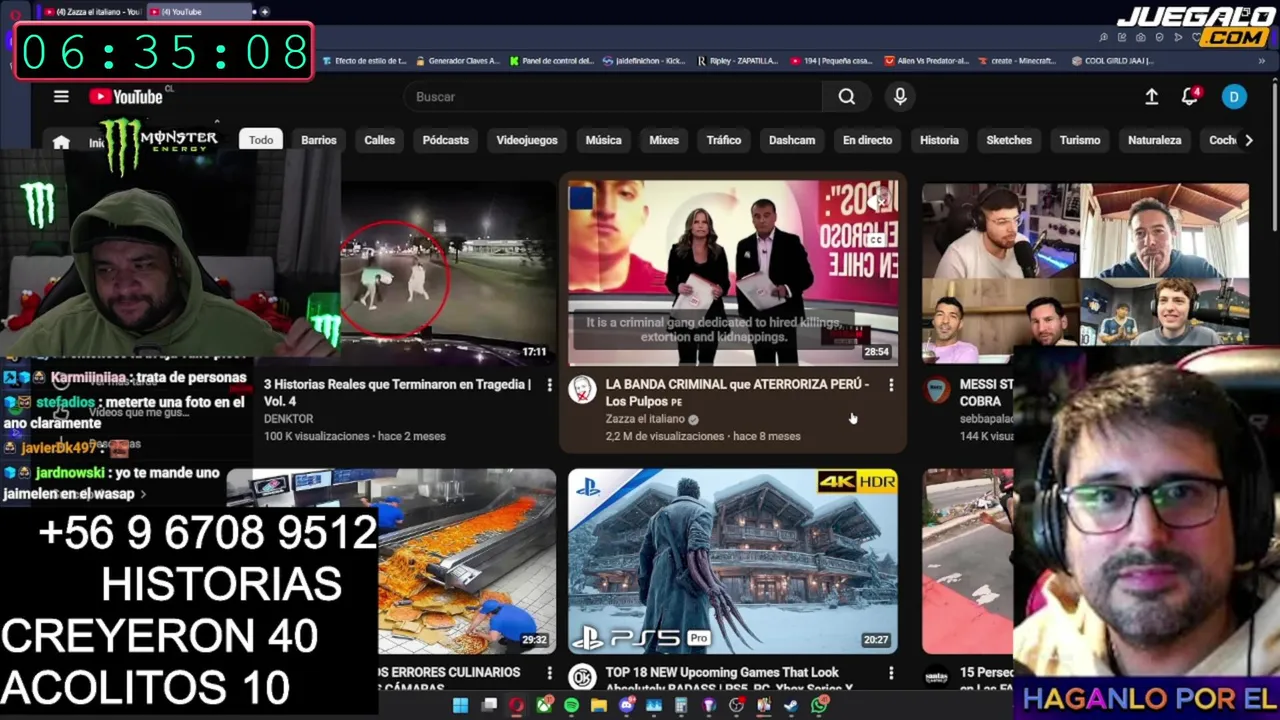Open COOL GIRLD JAAJ bookmark

1112,61
